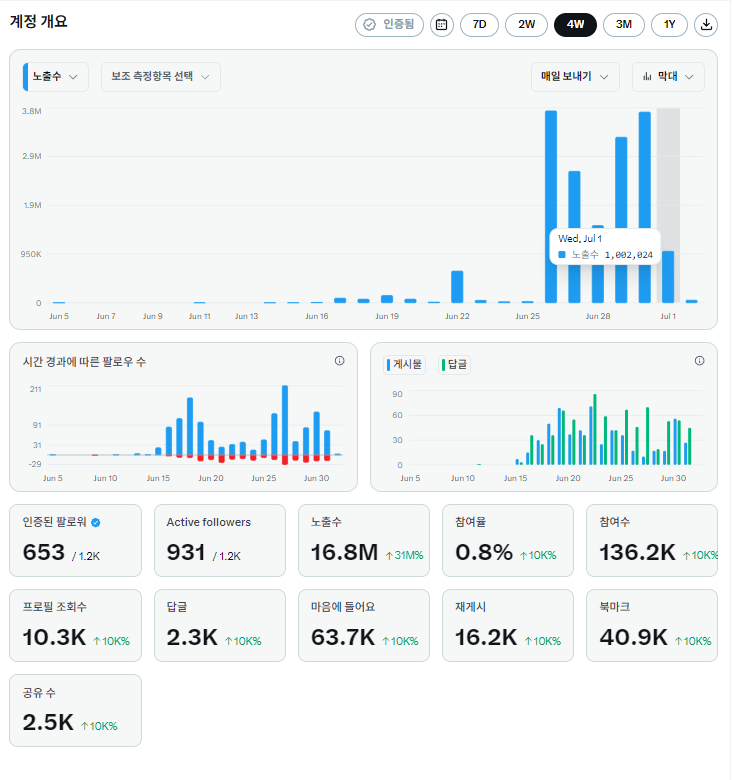Click the 마음에 들어요 63.7K card
The width and height of the screenshot is (734, 780).
click(x=365, y=627)
